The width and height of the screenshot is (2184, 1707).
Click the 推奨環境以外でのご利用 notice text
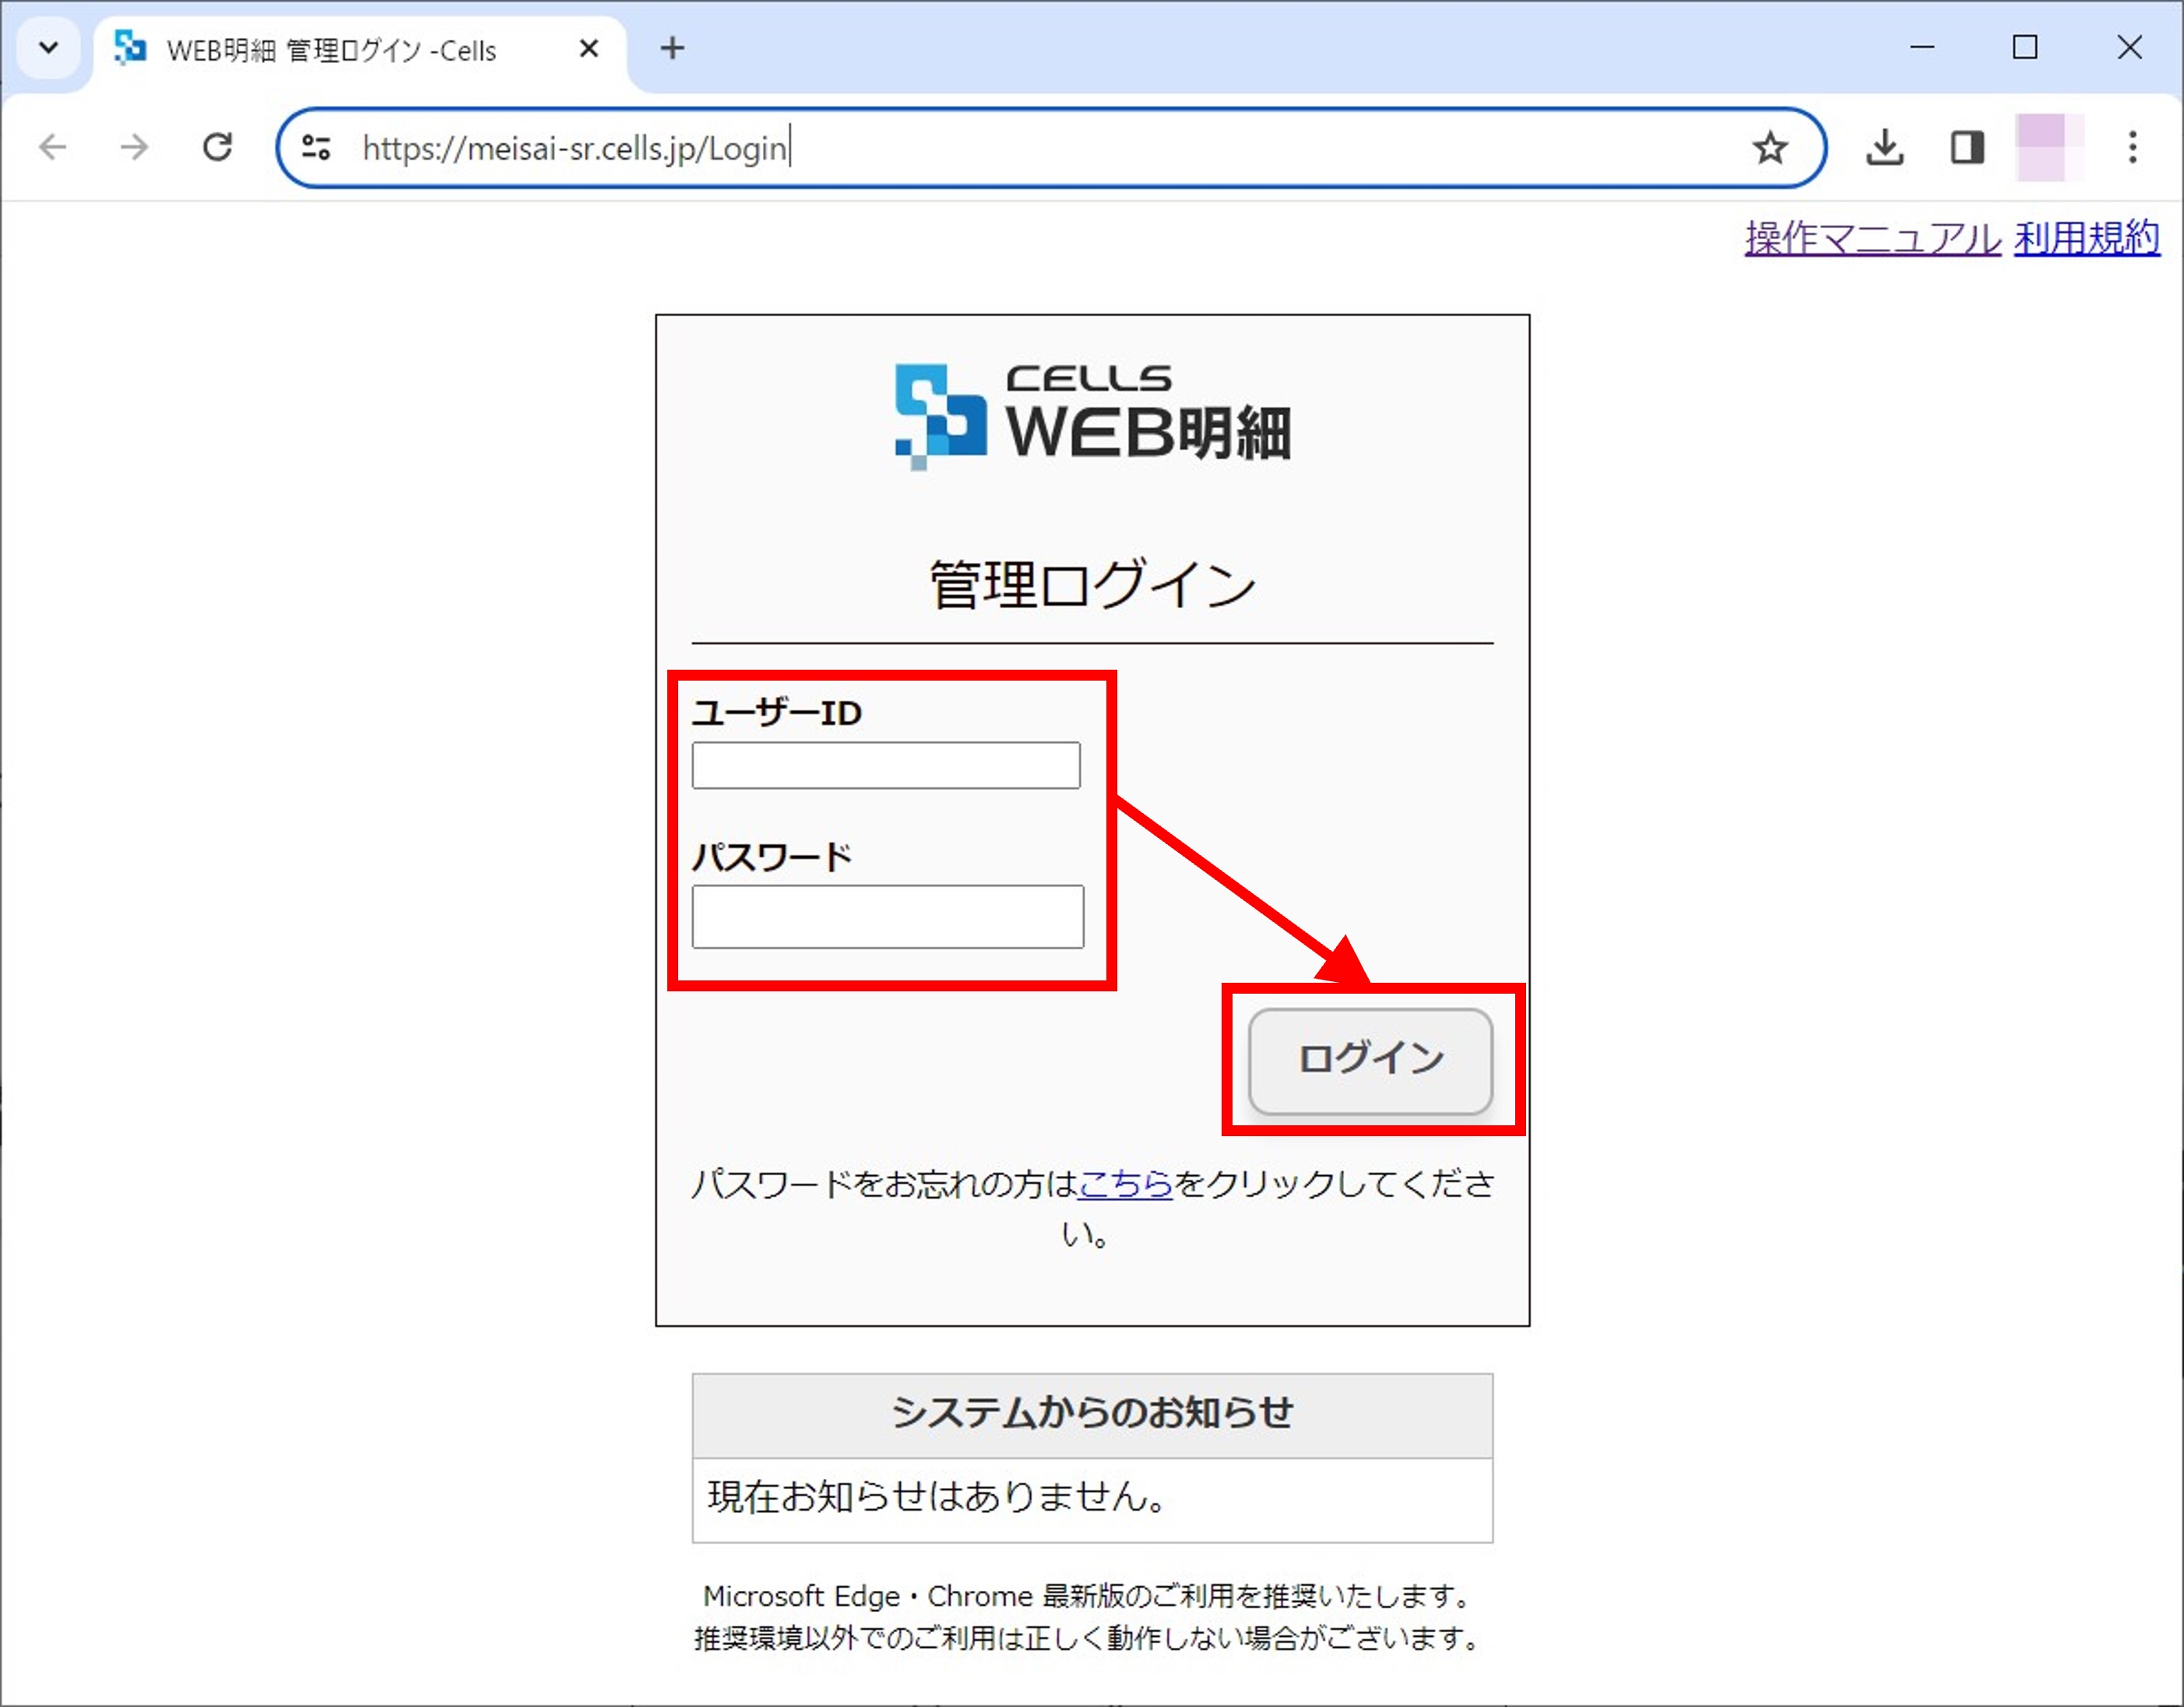pos(1087,1639)
